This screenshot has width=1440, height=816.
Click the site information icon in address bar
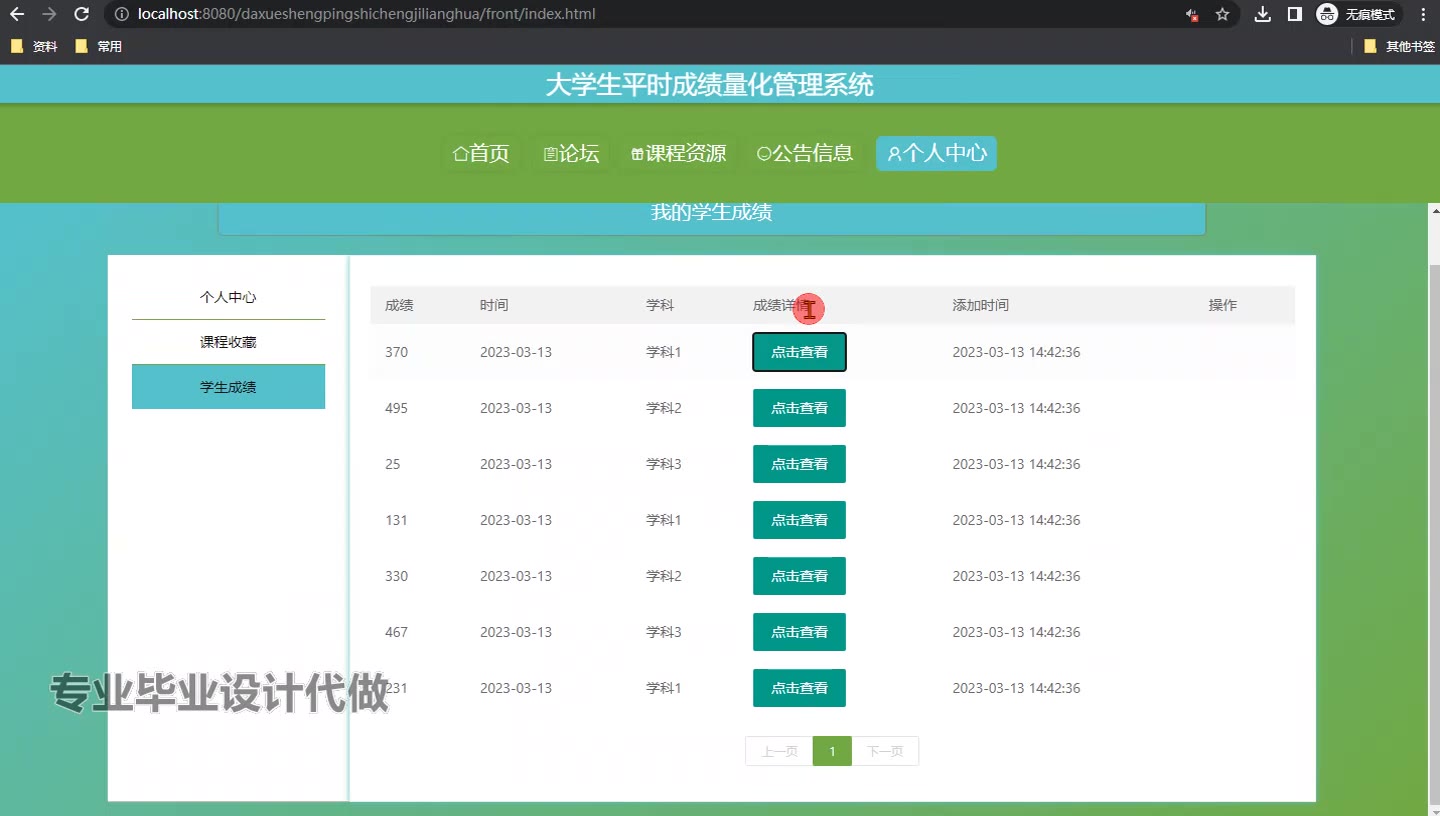[122, 14]
